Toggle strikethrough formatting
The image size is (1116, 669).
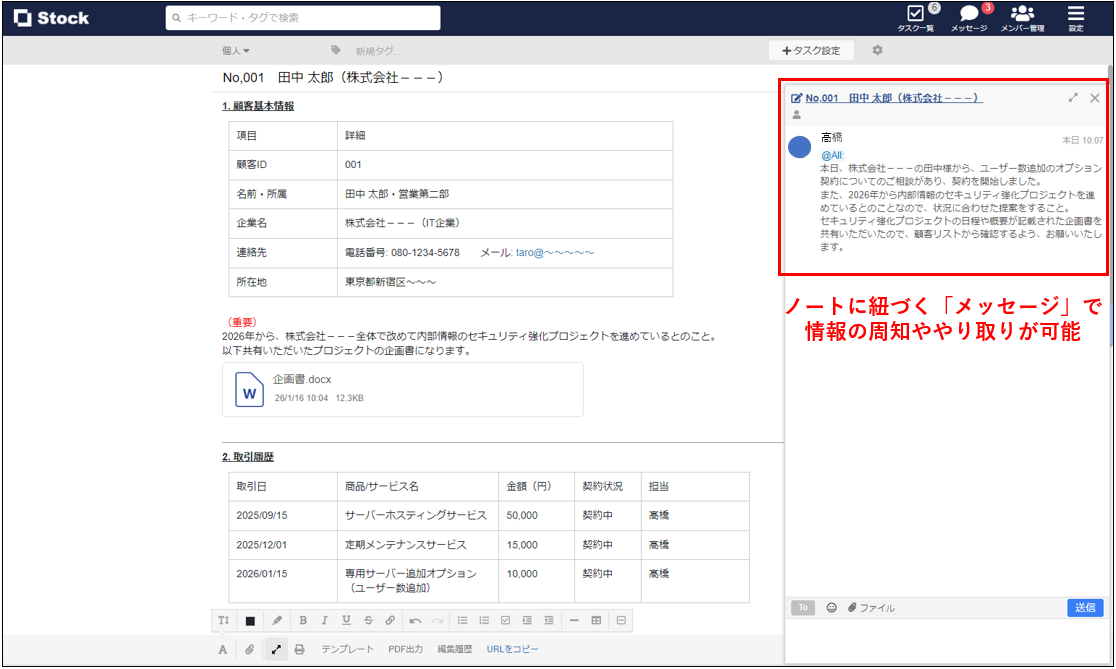click(367, 620)
